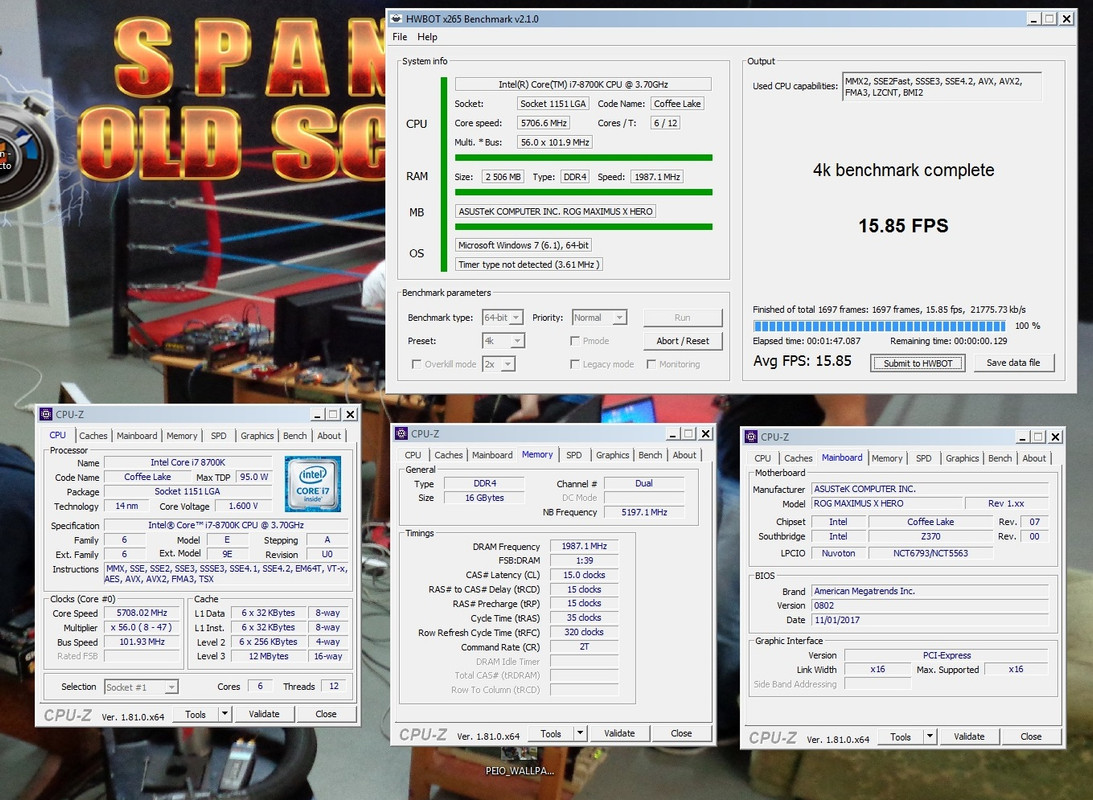Click the Abort / Reset button
Screen dimensions: 1093x800
click(682, 341)
